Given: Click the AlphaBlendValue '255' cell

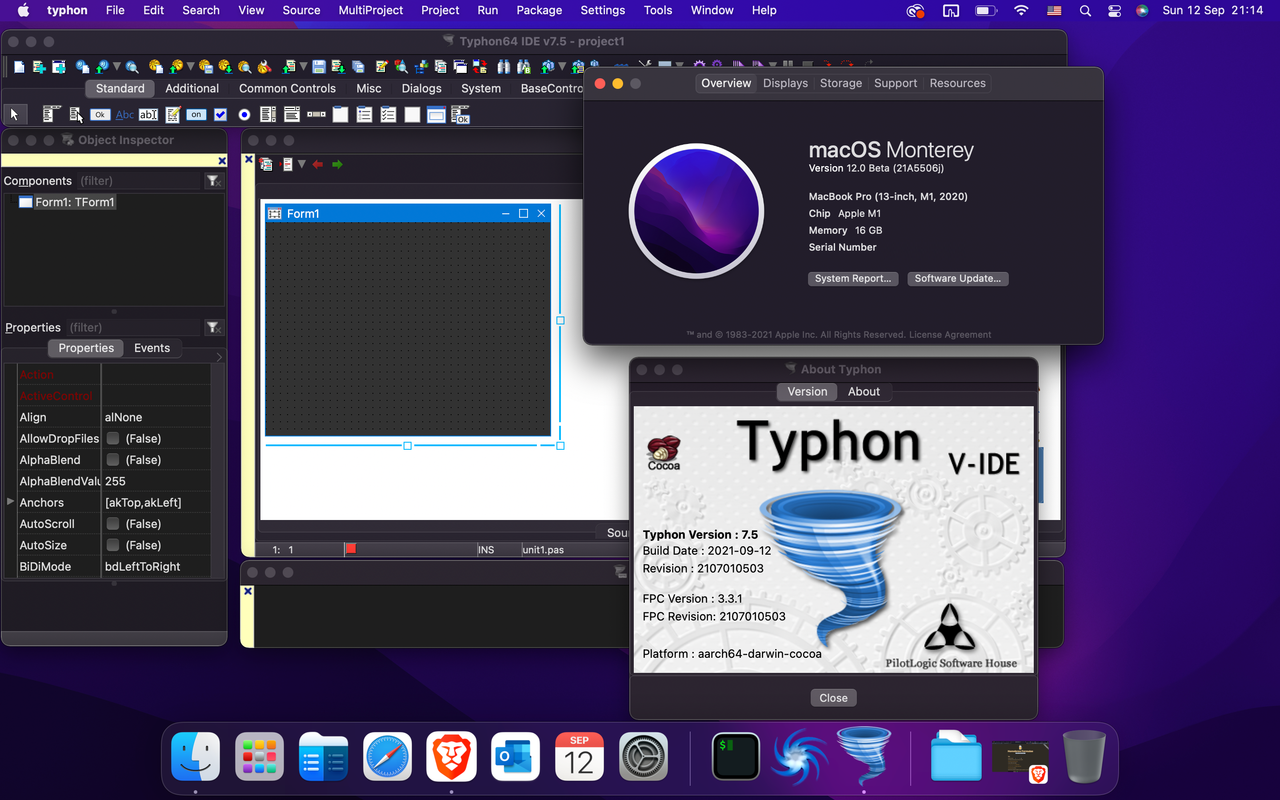Looking at the screenshot, I should (x=156, y=481).
